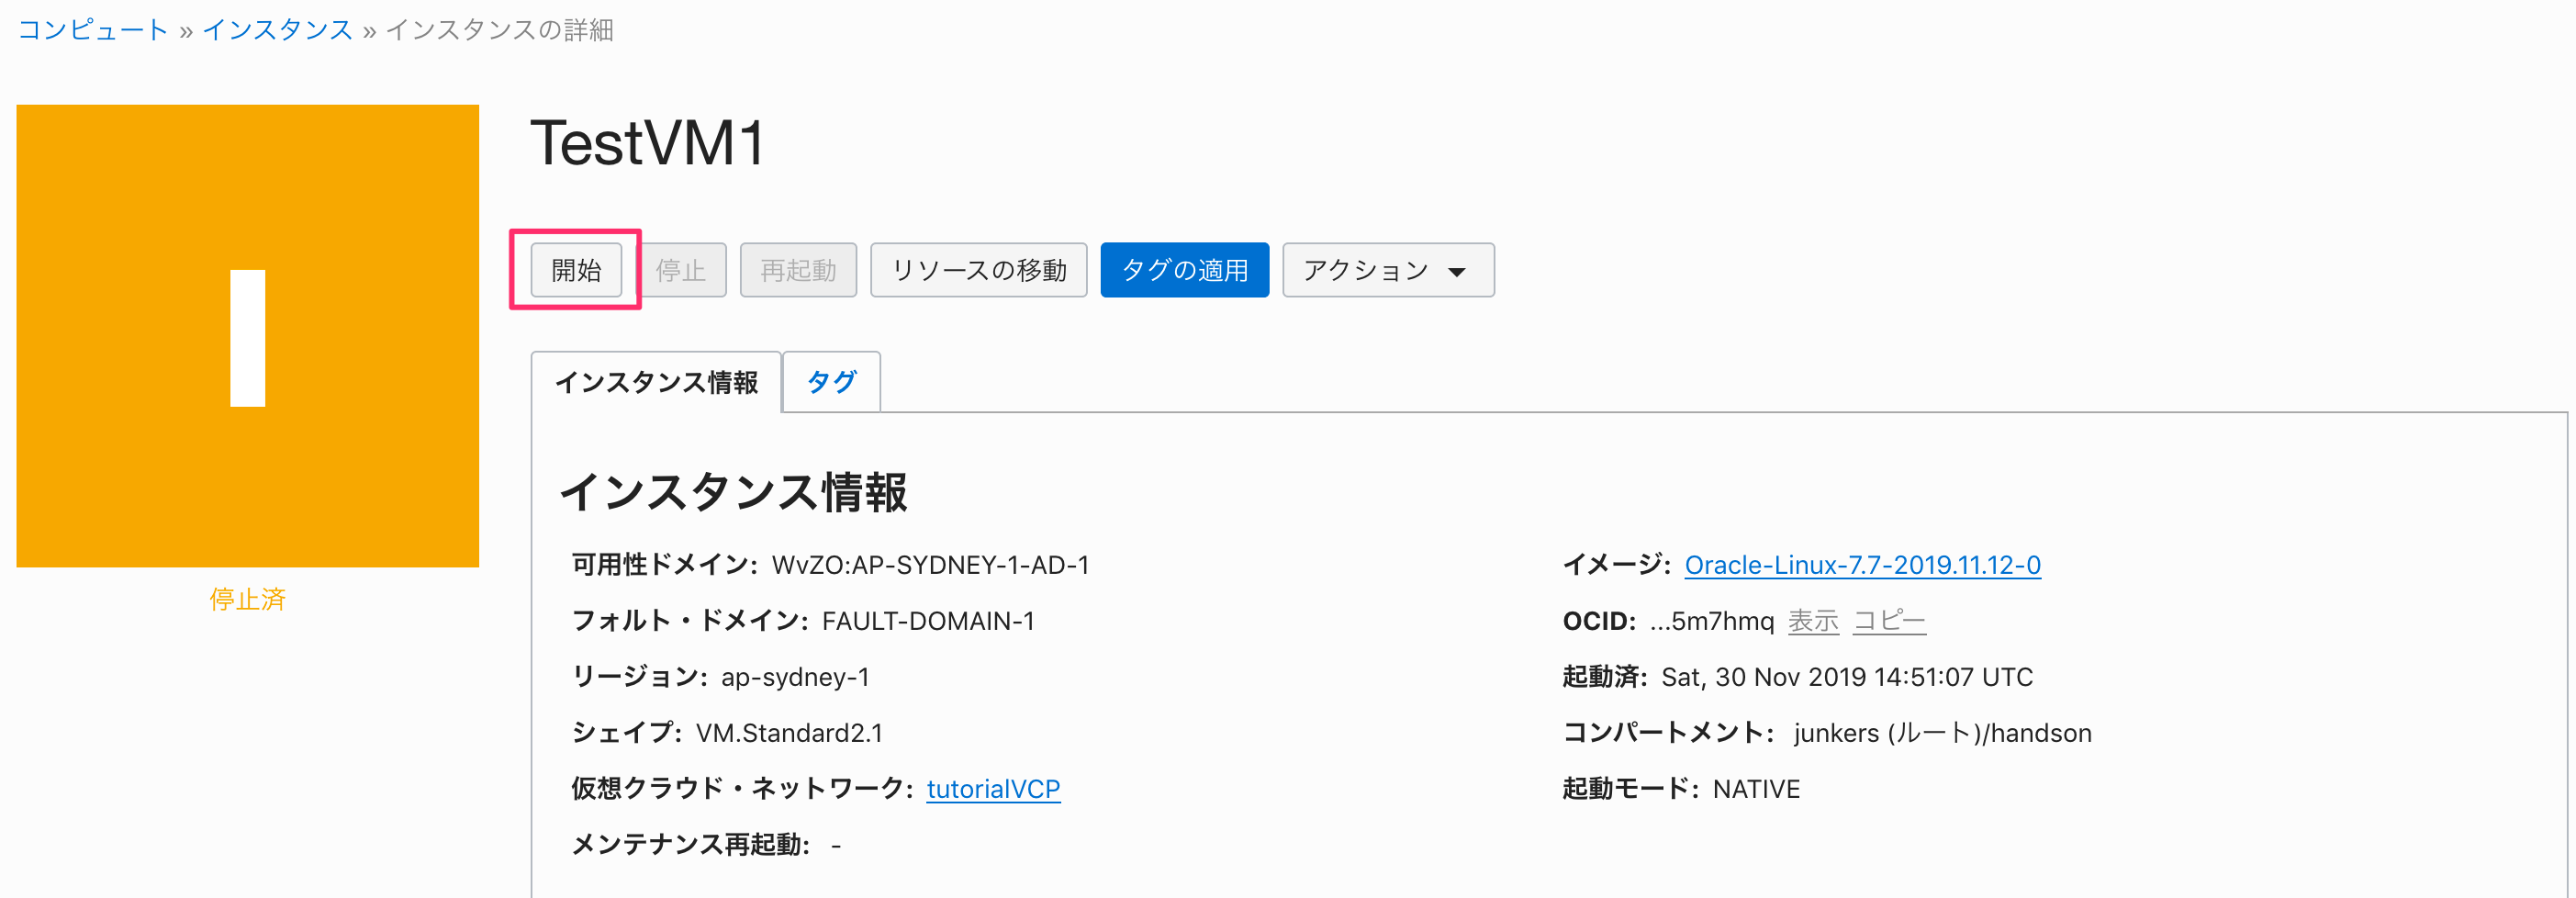Select the WvZO:AP-SYDNEY-1-AD-1 availability domain value
The width and height of the screenshot is (2576, 898).
930,565
